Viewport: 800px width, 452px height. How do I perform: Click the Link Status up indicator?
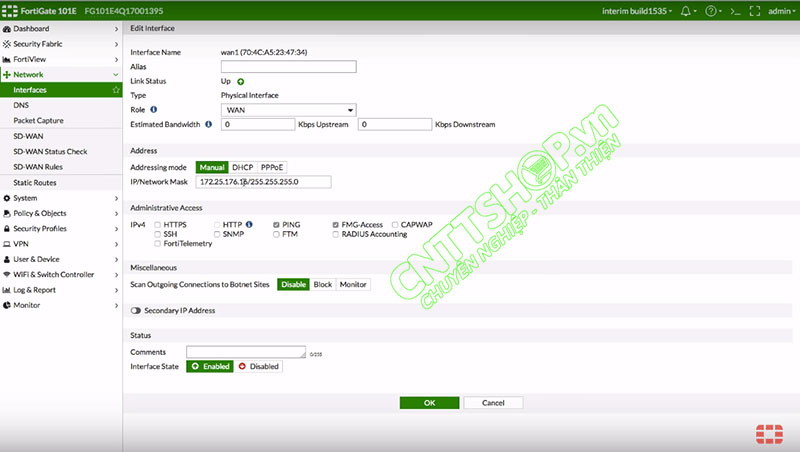pos(241,82)
